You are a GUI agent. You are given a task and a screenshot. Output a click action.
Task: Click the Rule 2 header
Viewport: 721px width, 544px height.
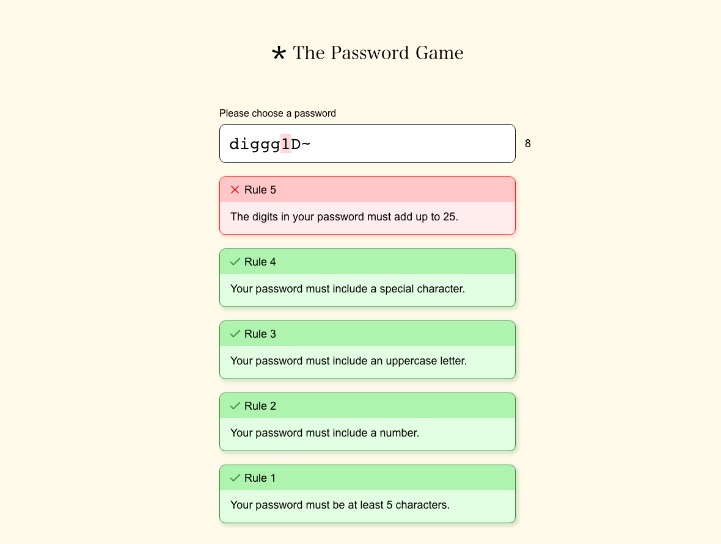[367, 406]
